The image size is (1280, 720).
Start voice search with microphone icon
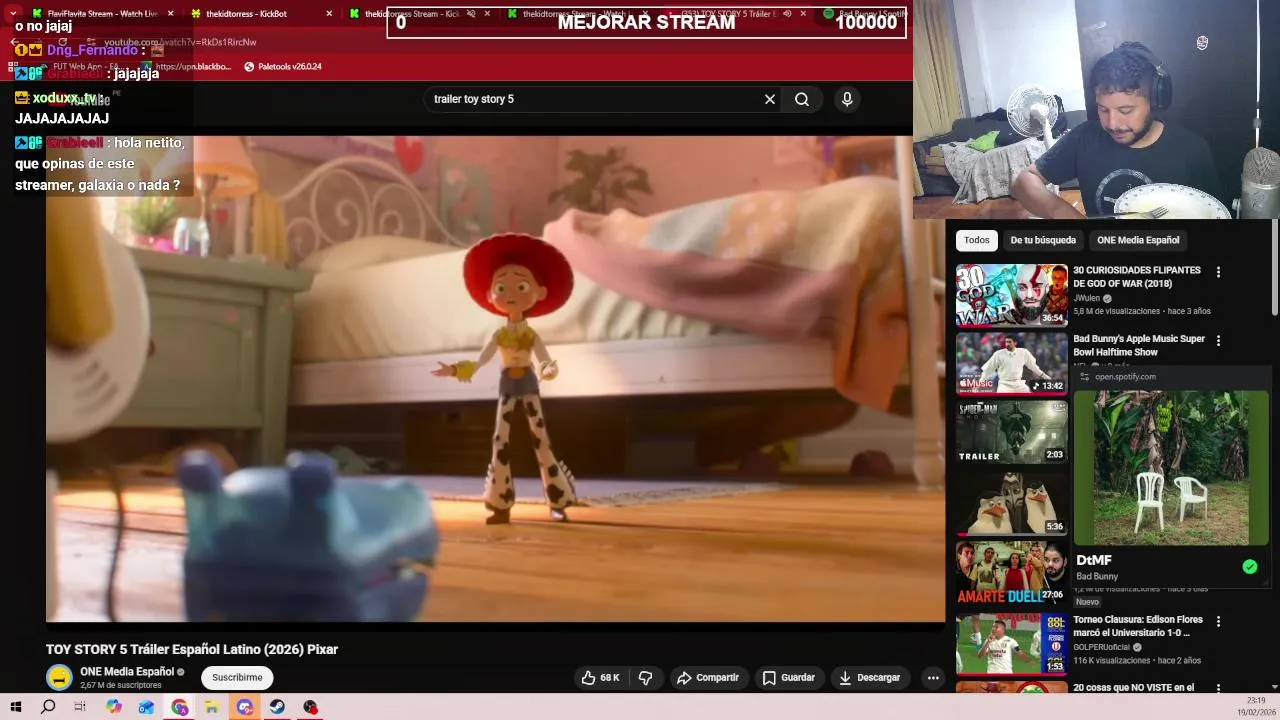[847, 99]
